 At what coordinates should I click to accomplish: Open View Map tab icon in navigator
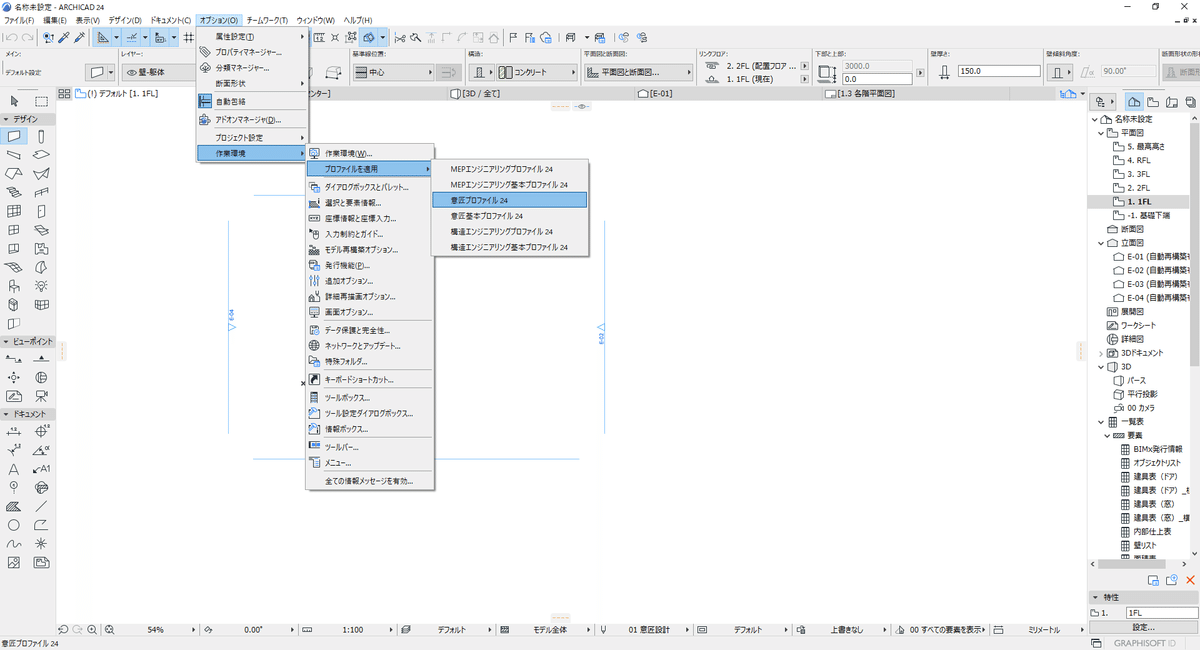[1152, 102]
